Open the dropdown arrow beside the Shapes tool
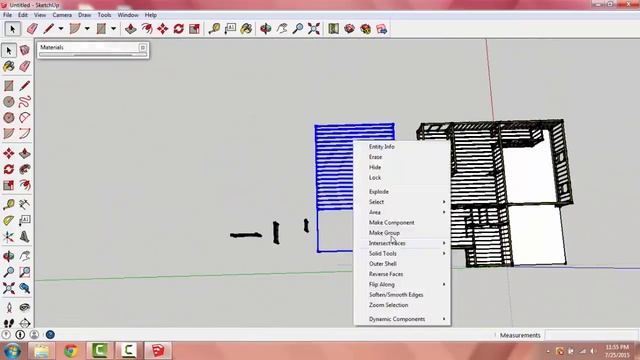The image size is (640, 360). [113, 29]
